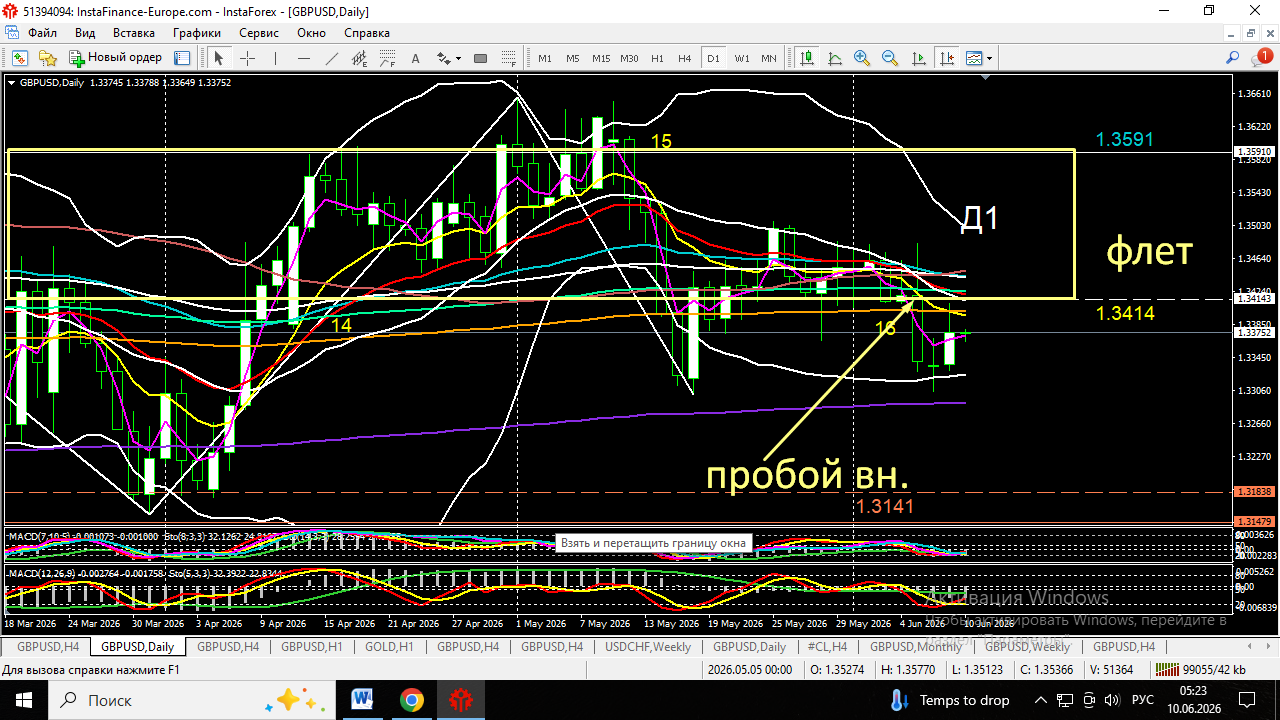Switch to the GOLD,H1 chart tab
1280x720 pixels.
pyautogui.click(x=389, y=647)
